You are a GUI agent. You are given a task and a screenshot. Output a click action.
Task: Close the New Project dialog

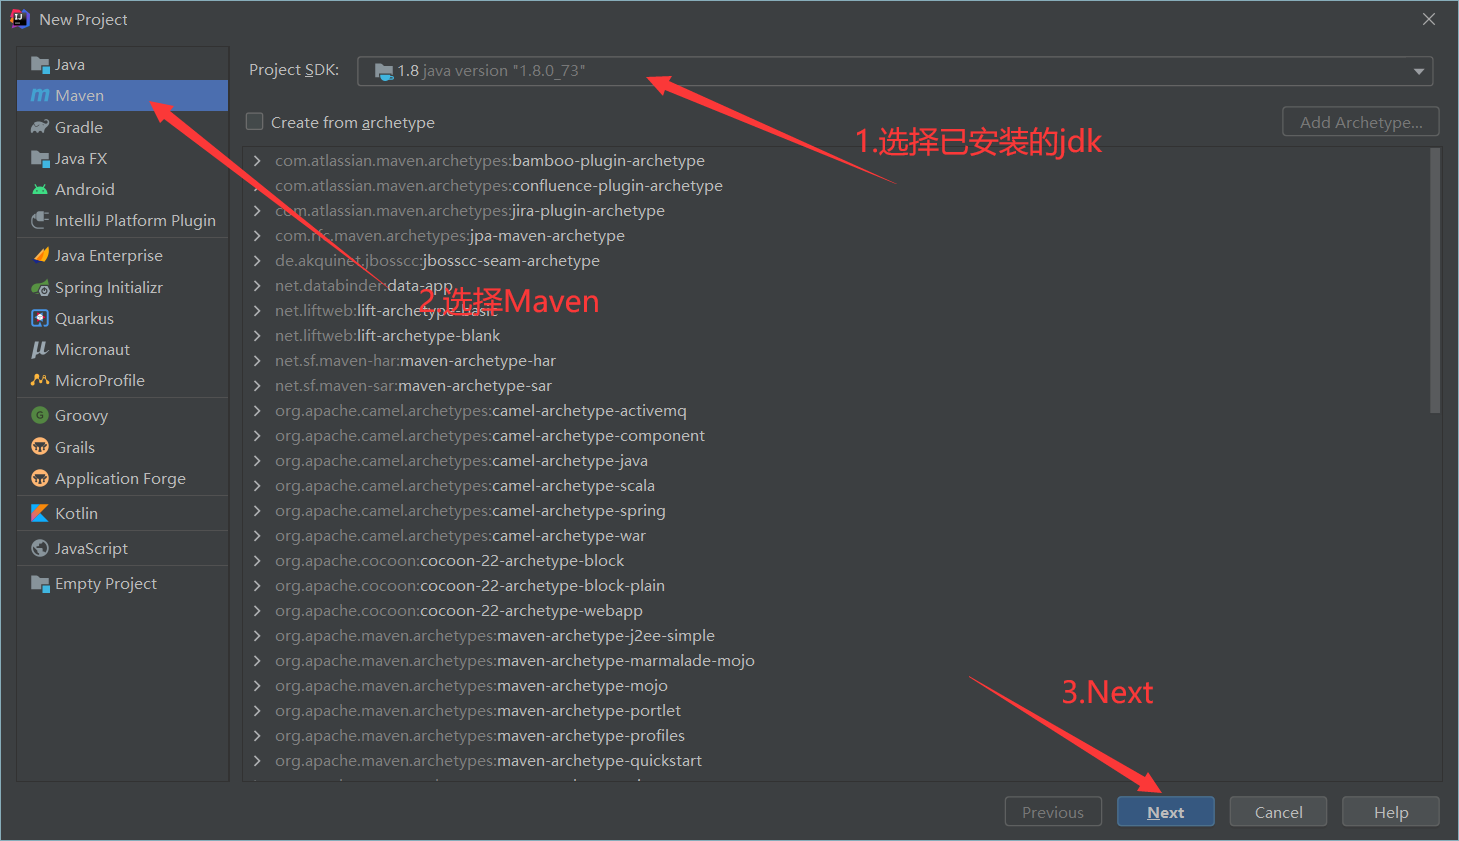pos(1429,19)
